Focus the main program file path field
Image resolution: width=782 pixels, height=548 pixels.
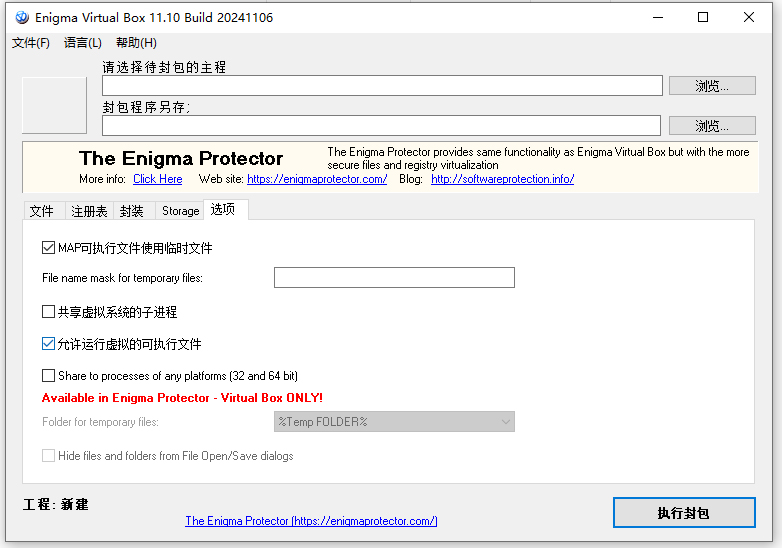[x=382, y=85]
